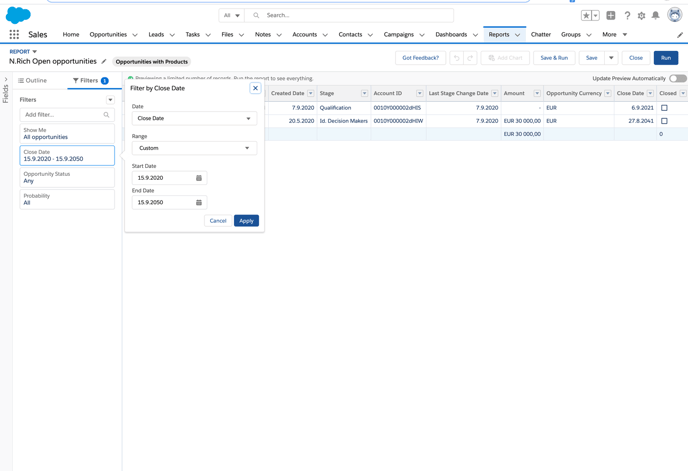Open the App Launcher grid icon
This screenshot has width=688, height=471.
tap(14, 34)
